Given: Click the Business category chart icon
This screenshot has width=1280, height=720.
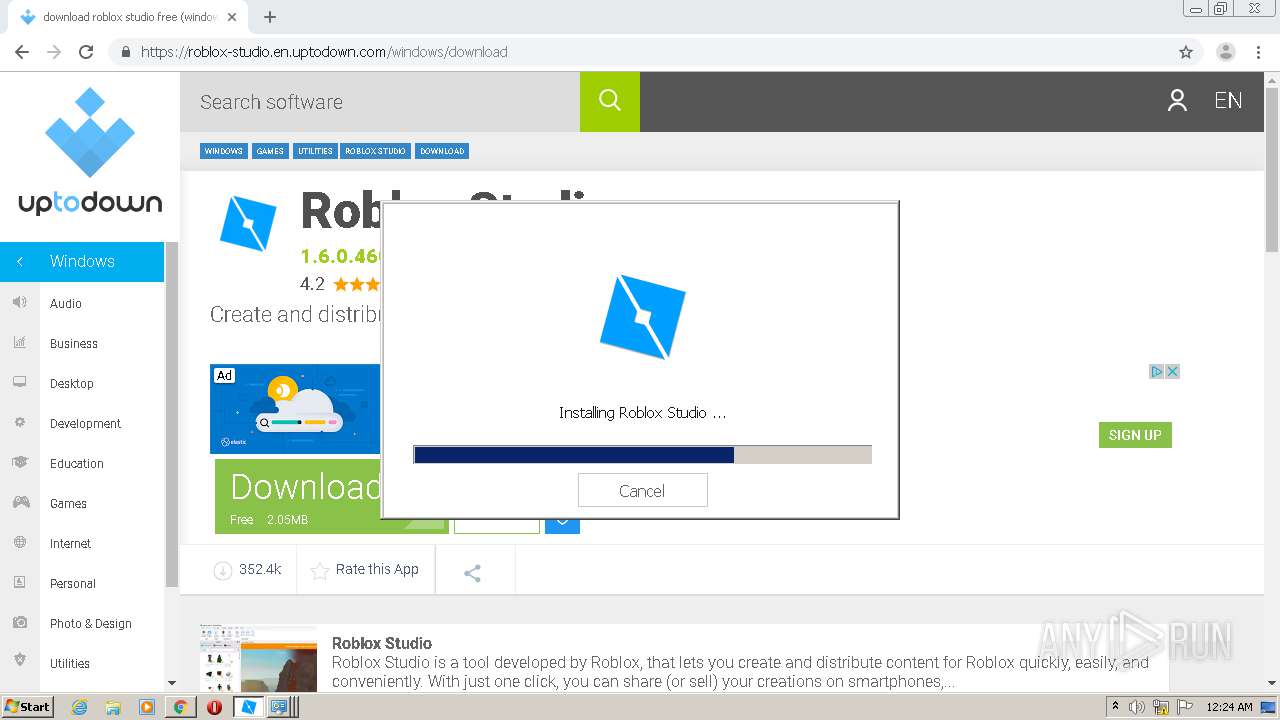Looking at the screenshot, I should click(19, 343).
